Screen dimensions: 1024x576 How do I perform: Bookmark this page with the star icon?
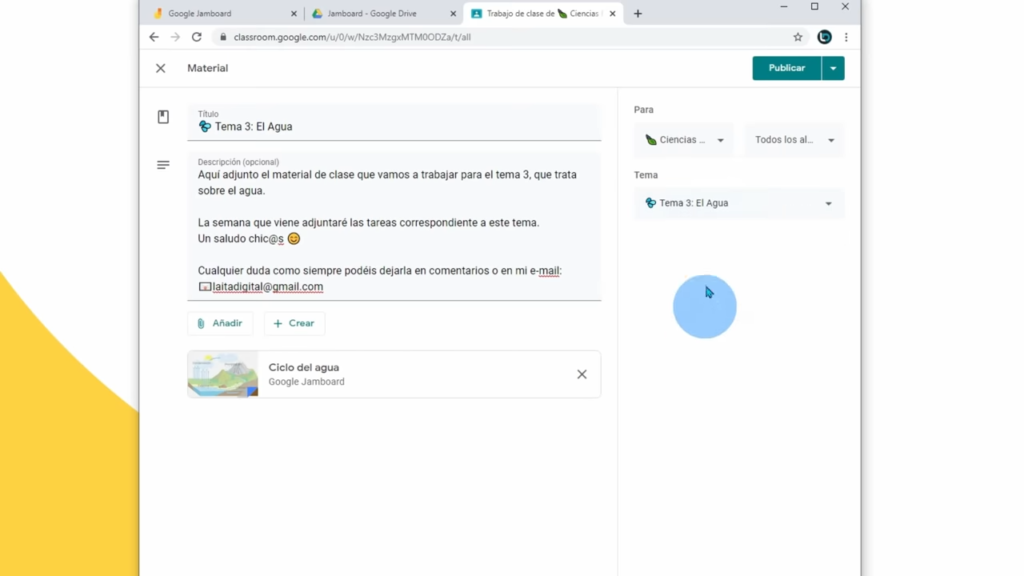click(798, 37)
